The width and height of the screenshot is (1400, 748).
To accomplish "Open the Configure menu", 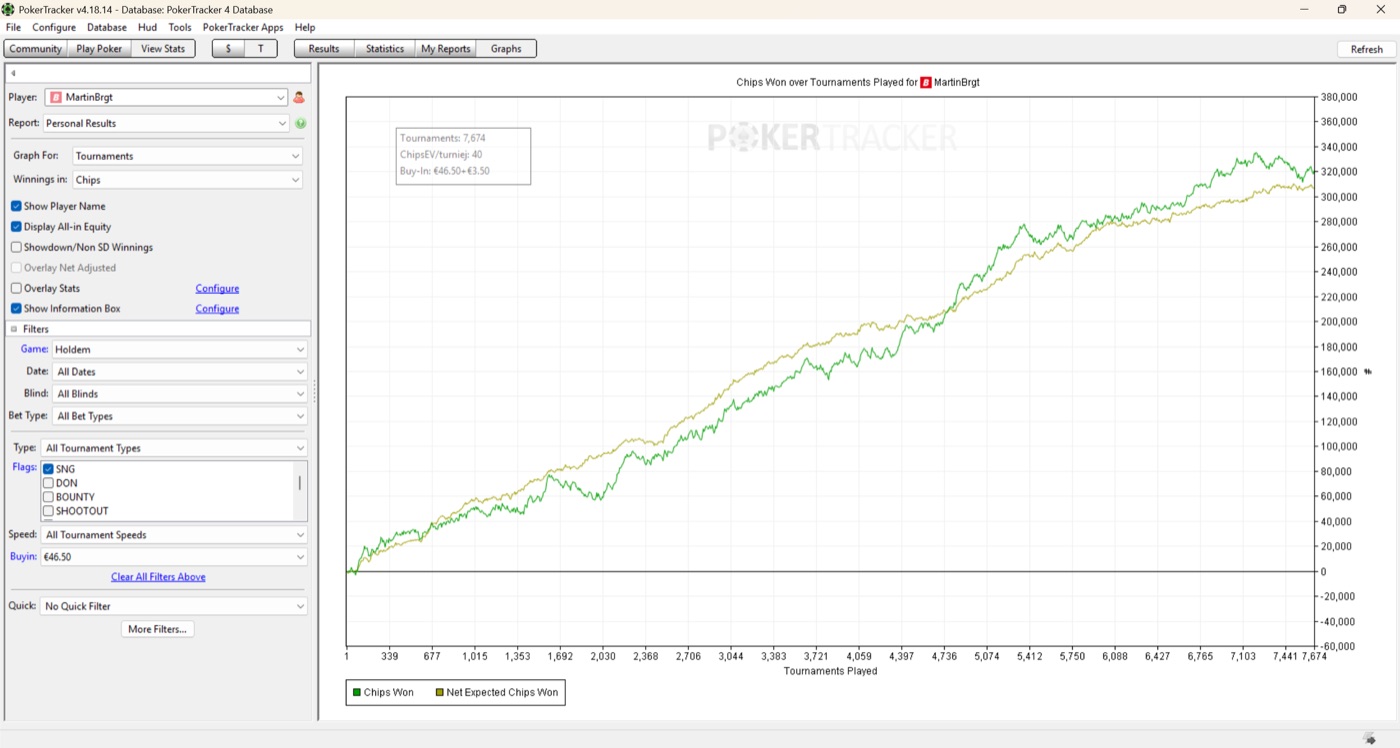I will click(x=54, y=27).
